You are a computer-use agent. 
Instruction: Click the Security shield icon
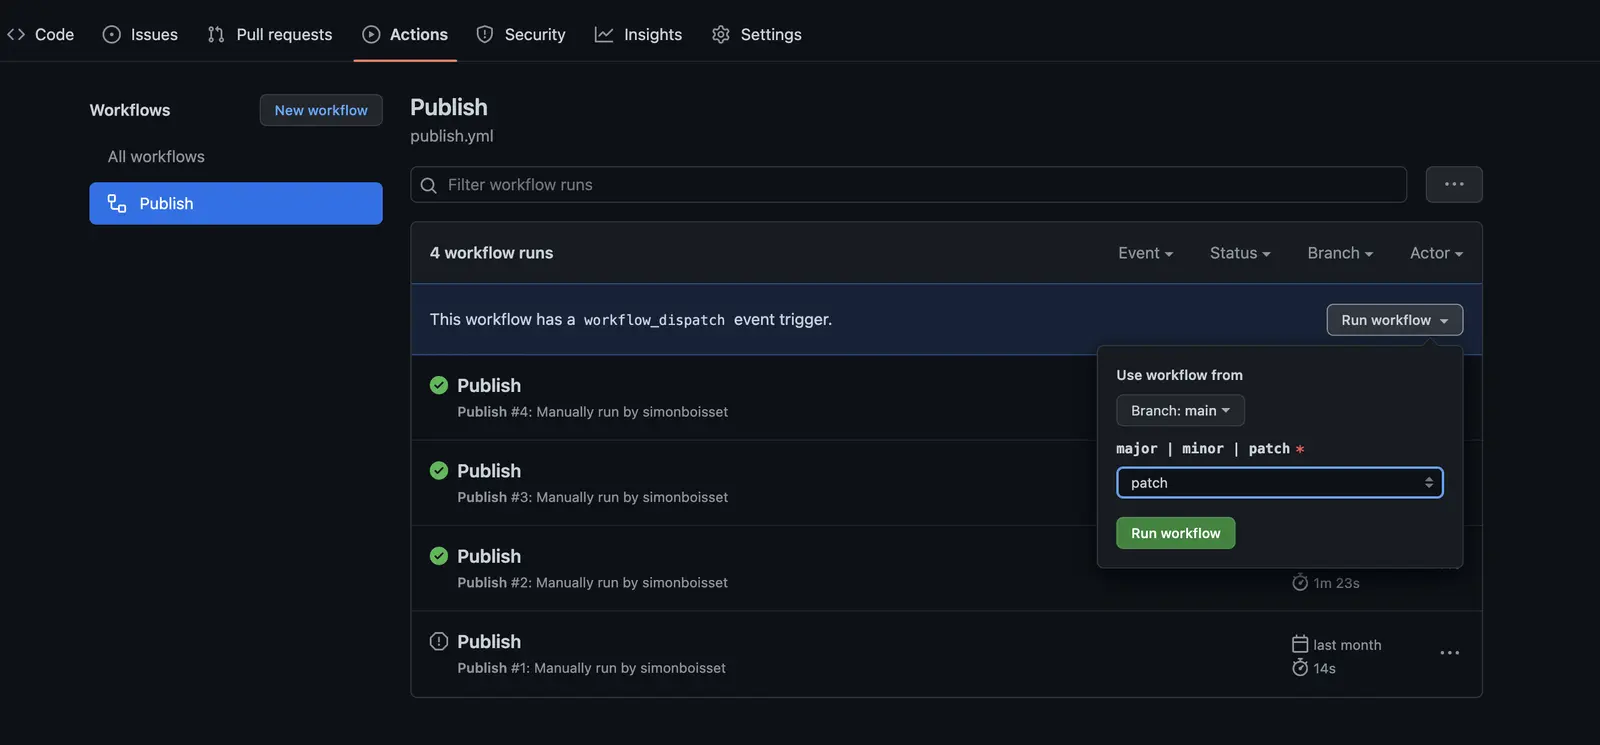pyautogui.click(x=485, y=34)
